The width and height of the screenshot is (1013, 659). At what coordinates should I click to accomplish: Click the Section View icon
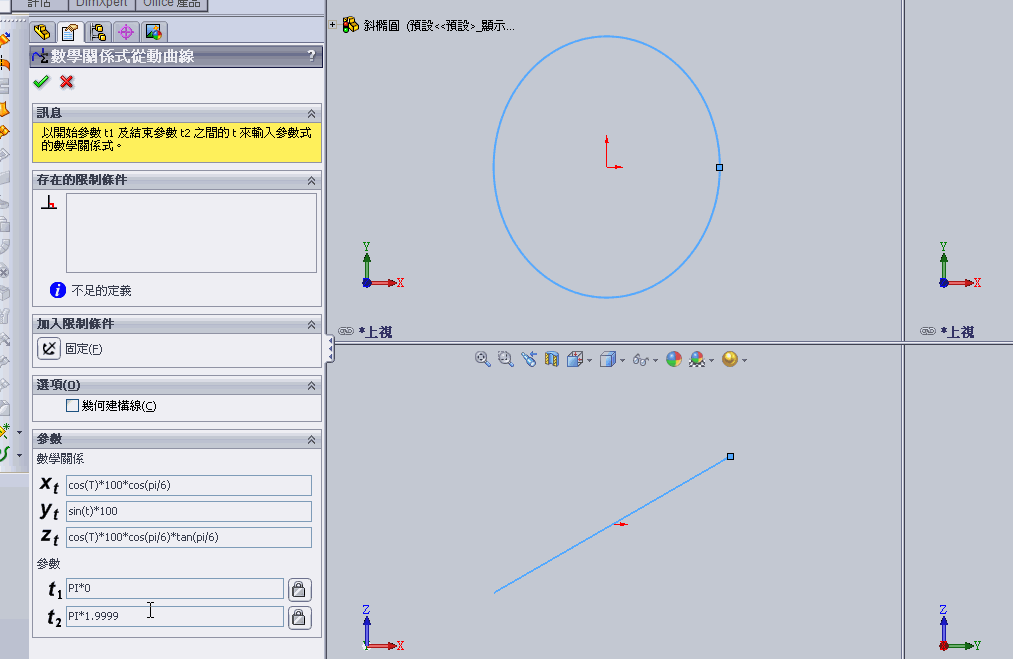(552, 359)
